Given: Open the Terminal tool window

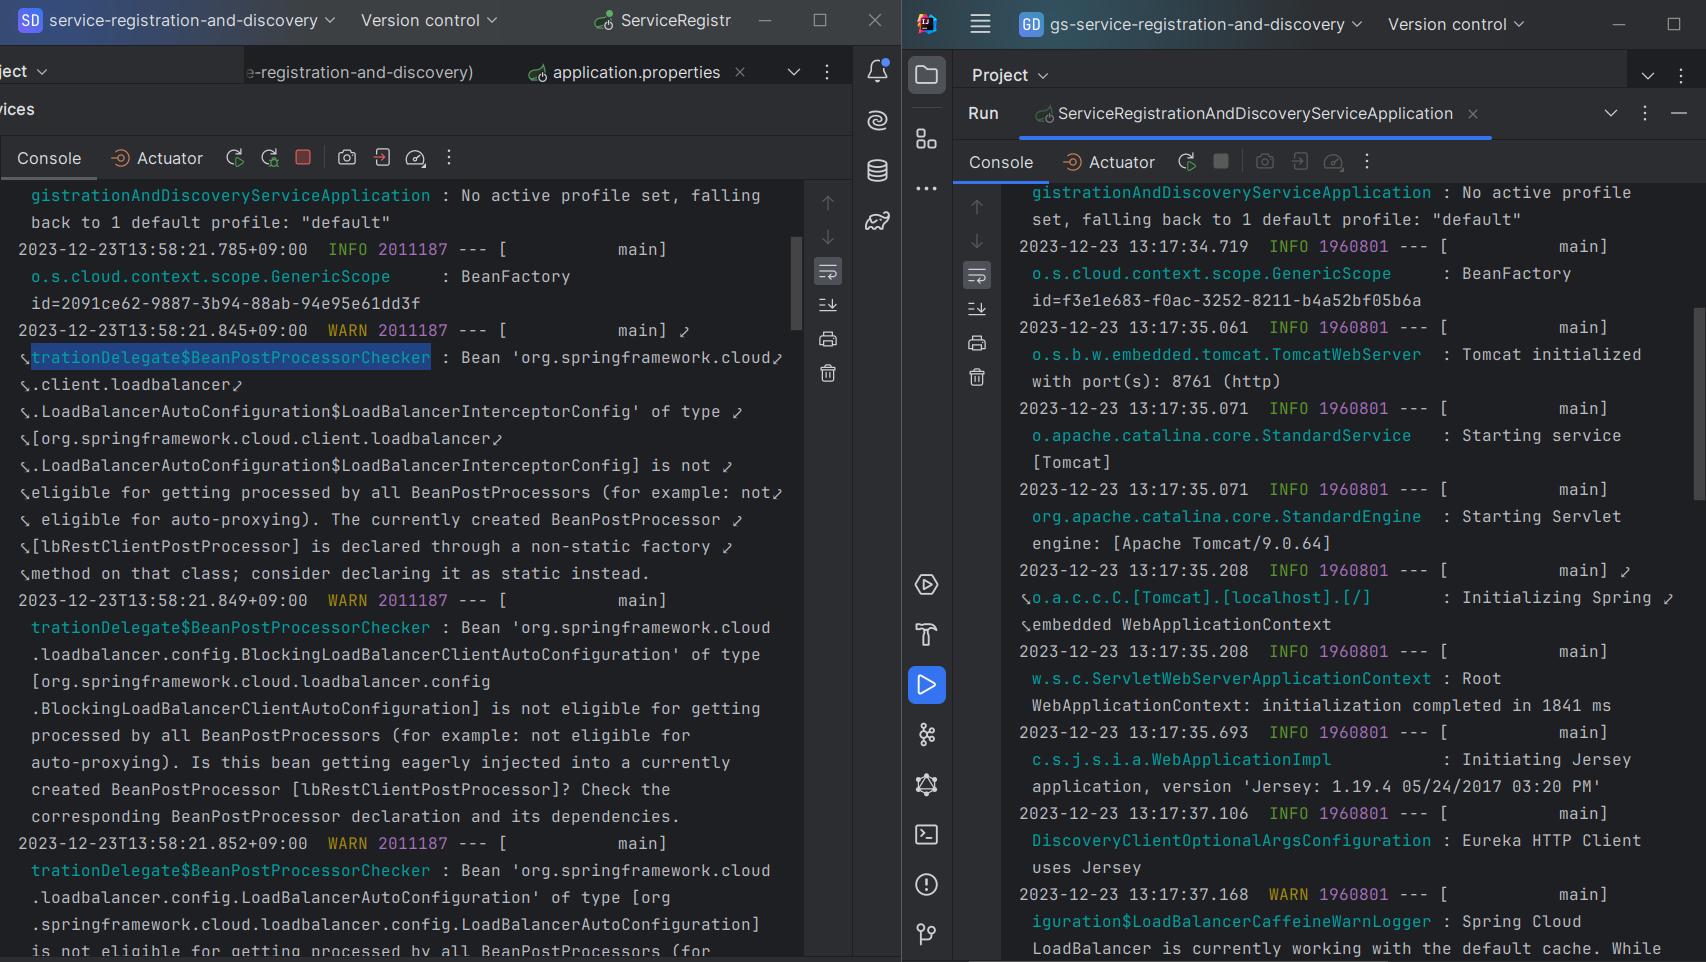Looking at the screenshot, I should [x=927, y=835].
